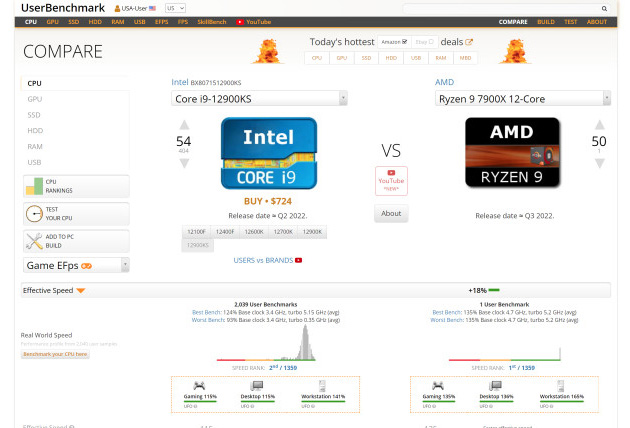Open the FPS tab in top nav
This screenshot has width=630, height=428.
coord(183,22)
